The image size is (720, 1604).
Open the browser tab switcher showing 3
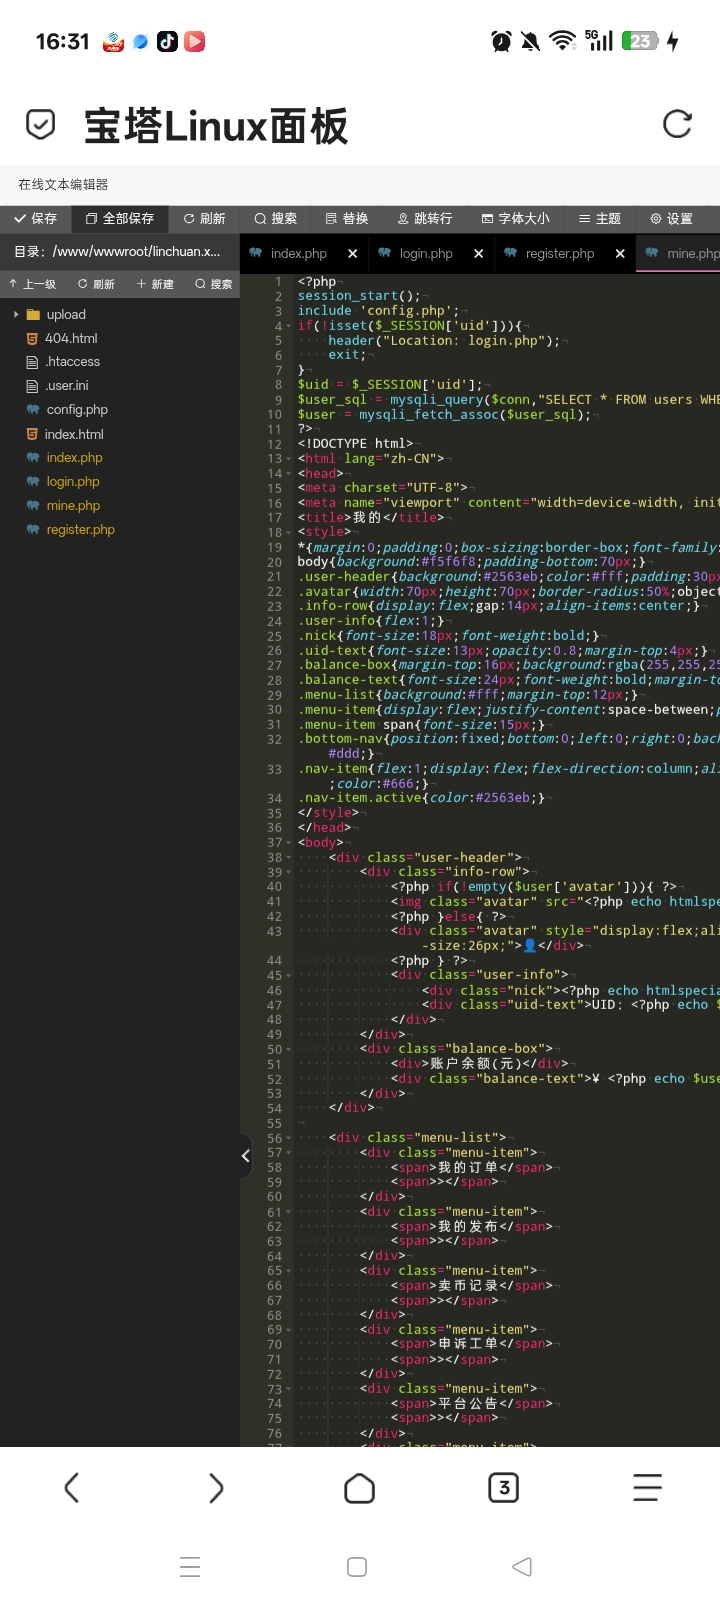tap(504, 1488)
